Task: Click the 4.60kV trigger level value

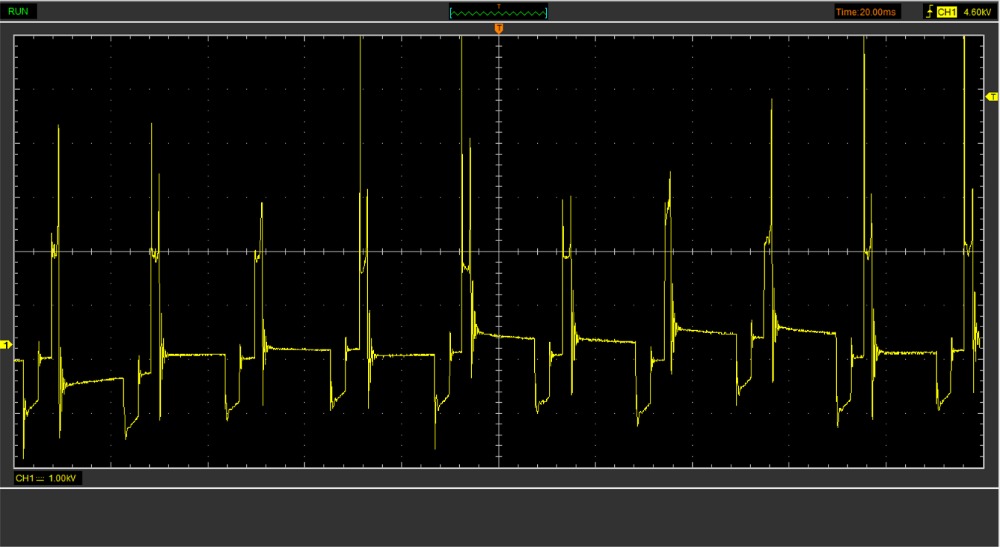Action: [976, 11]
